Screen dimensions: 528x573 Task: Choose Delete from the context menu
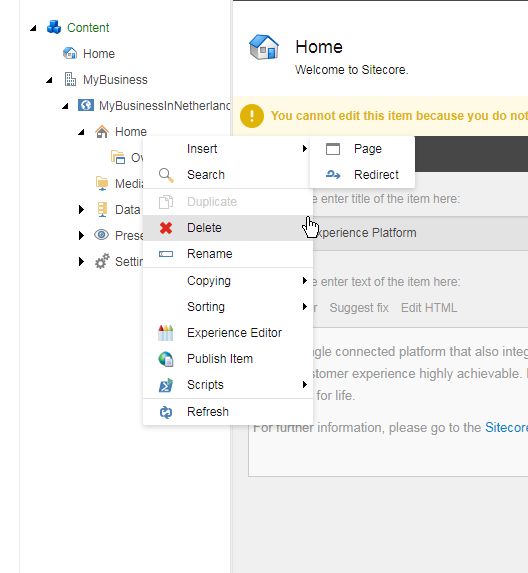228,228
